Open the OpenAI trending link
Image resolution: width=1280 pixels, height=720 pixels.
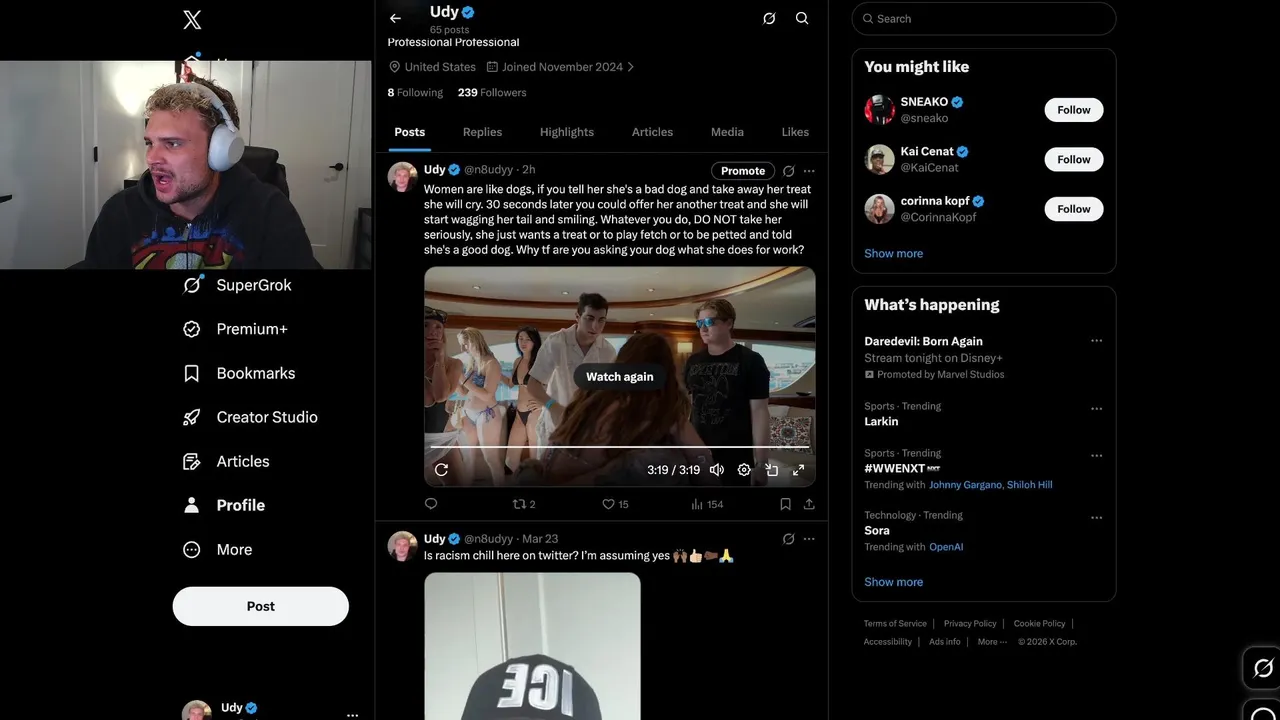click(946, 547)
